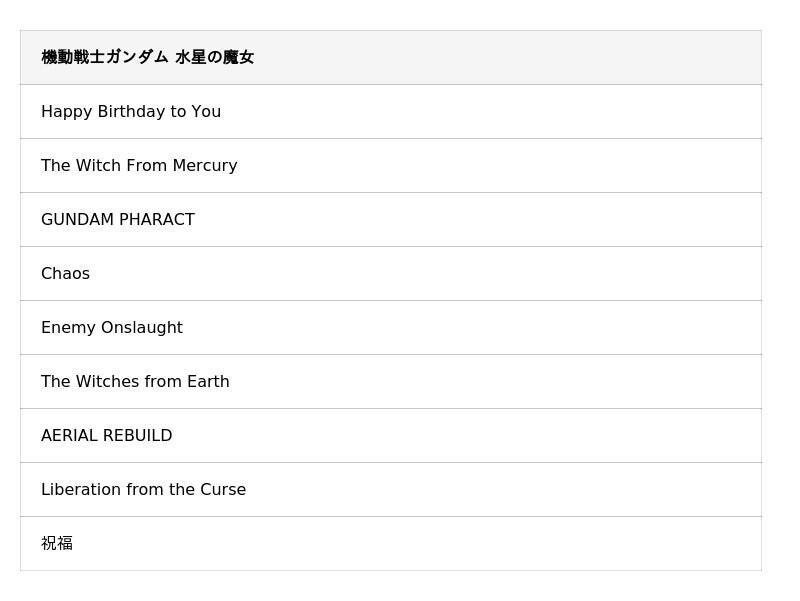
Task: Click the 機動戦士ガンダム 水星の魔女 header
Action: pyautogui.click(x=148, y=58)
